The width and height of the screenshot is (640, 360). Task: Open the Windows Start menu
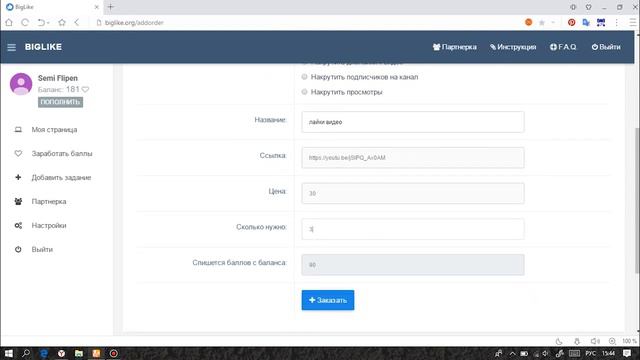click(x=8, y=353)
